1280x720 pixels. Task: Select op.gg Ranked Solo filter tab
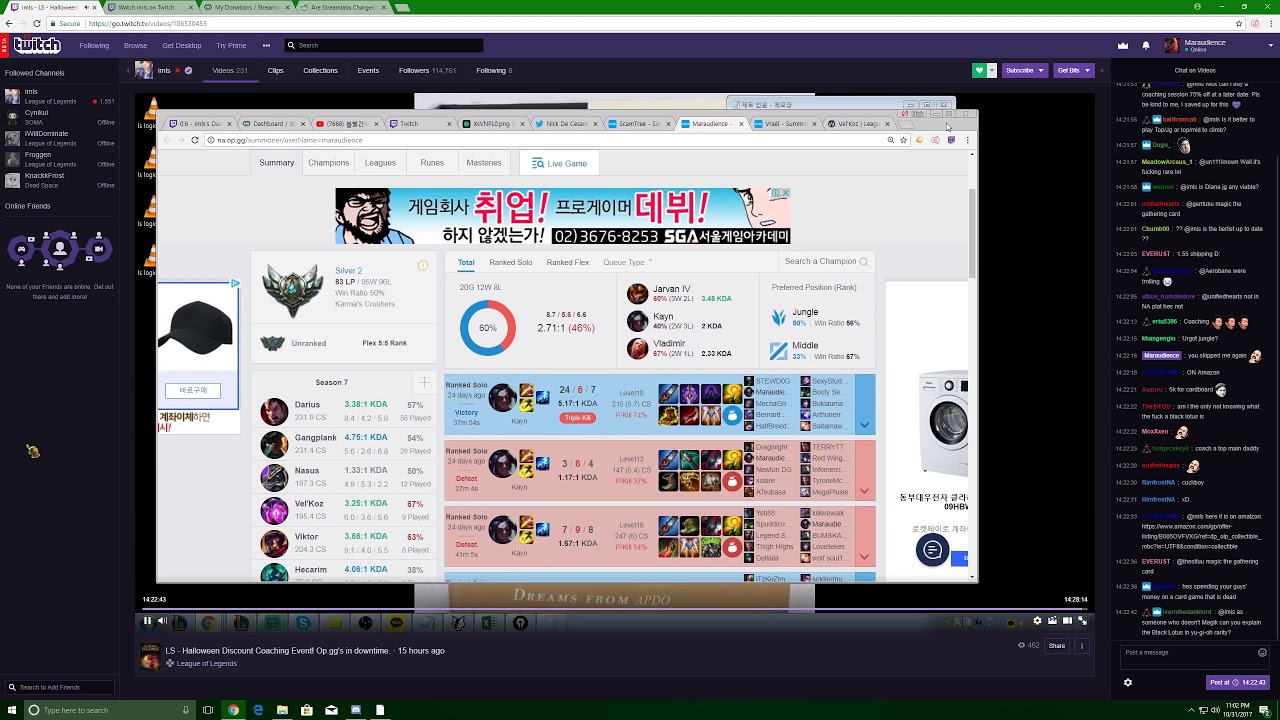(x=510, y=262)
